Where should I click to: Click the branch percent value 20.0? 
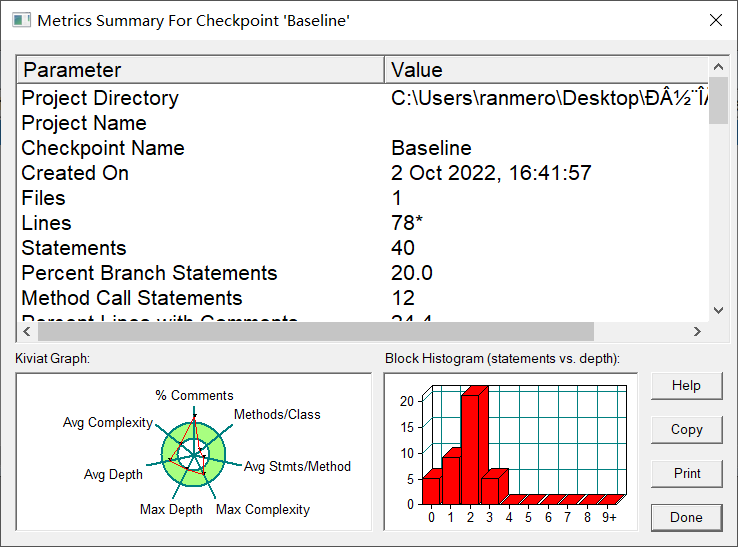412,273
